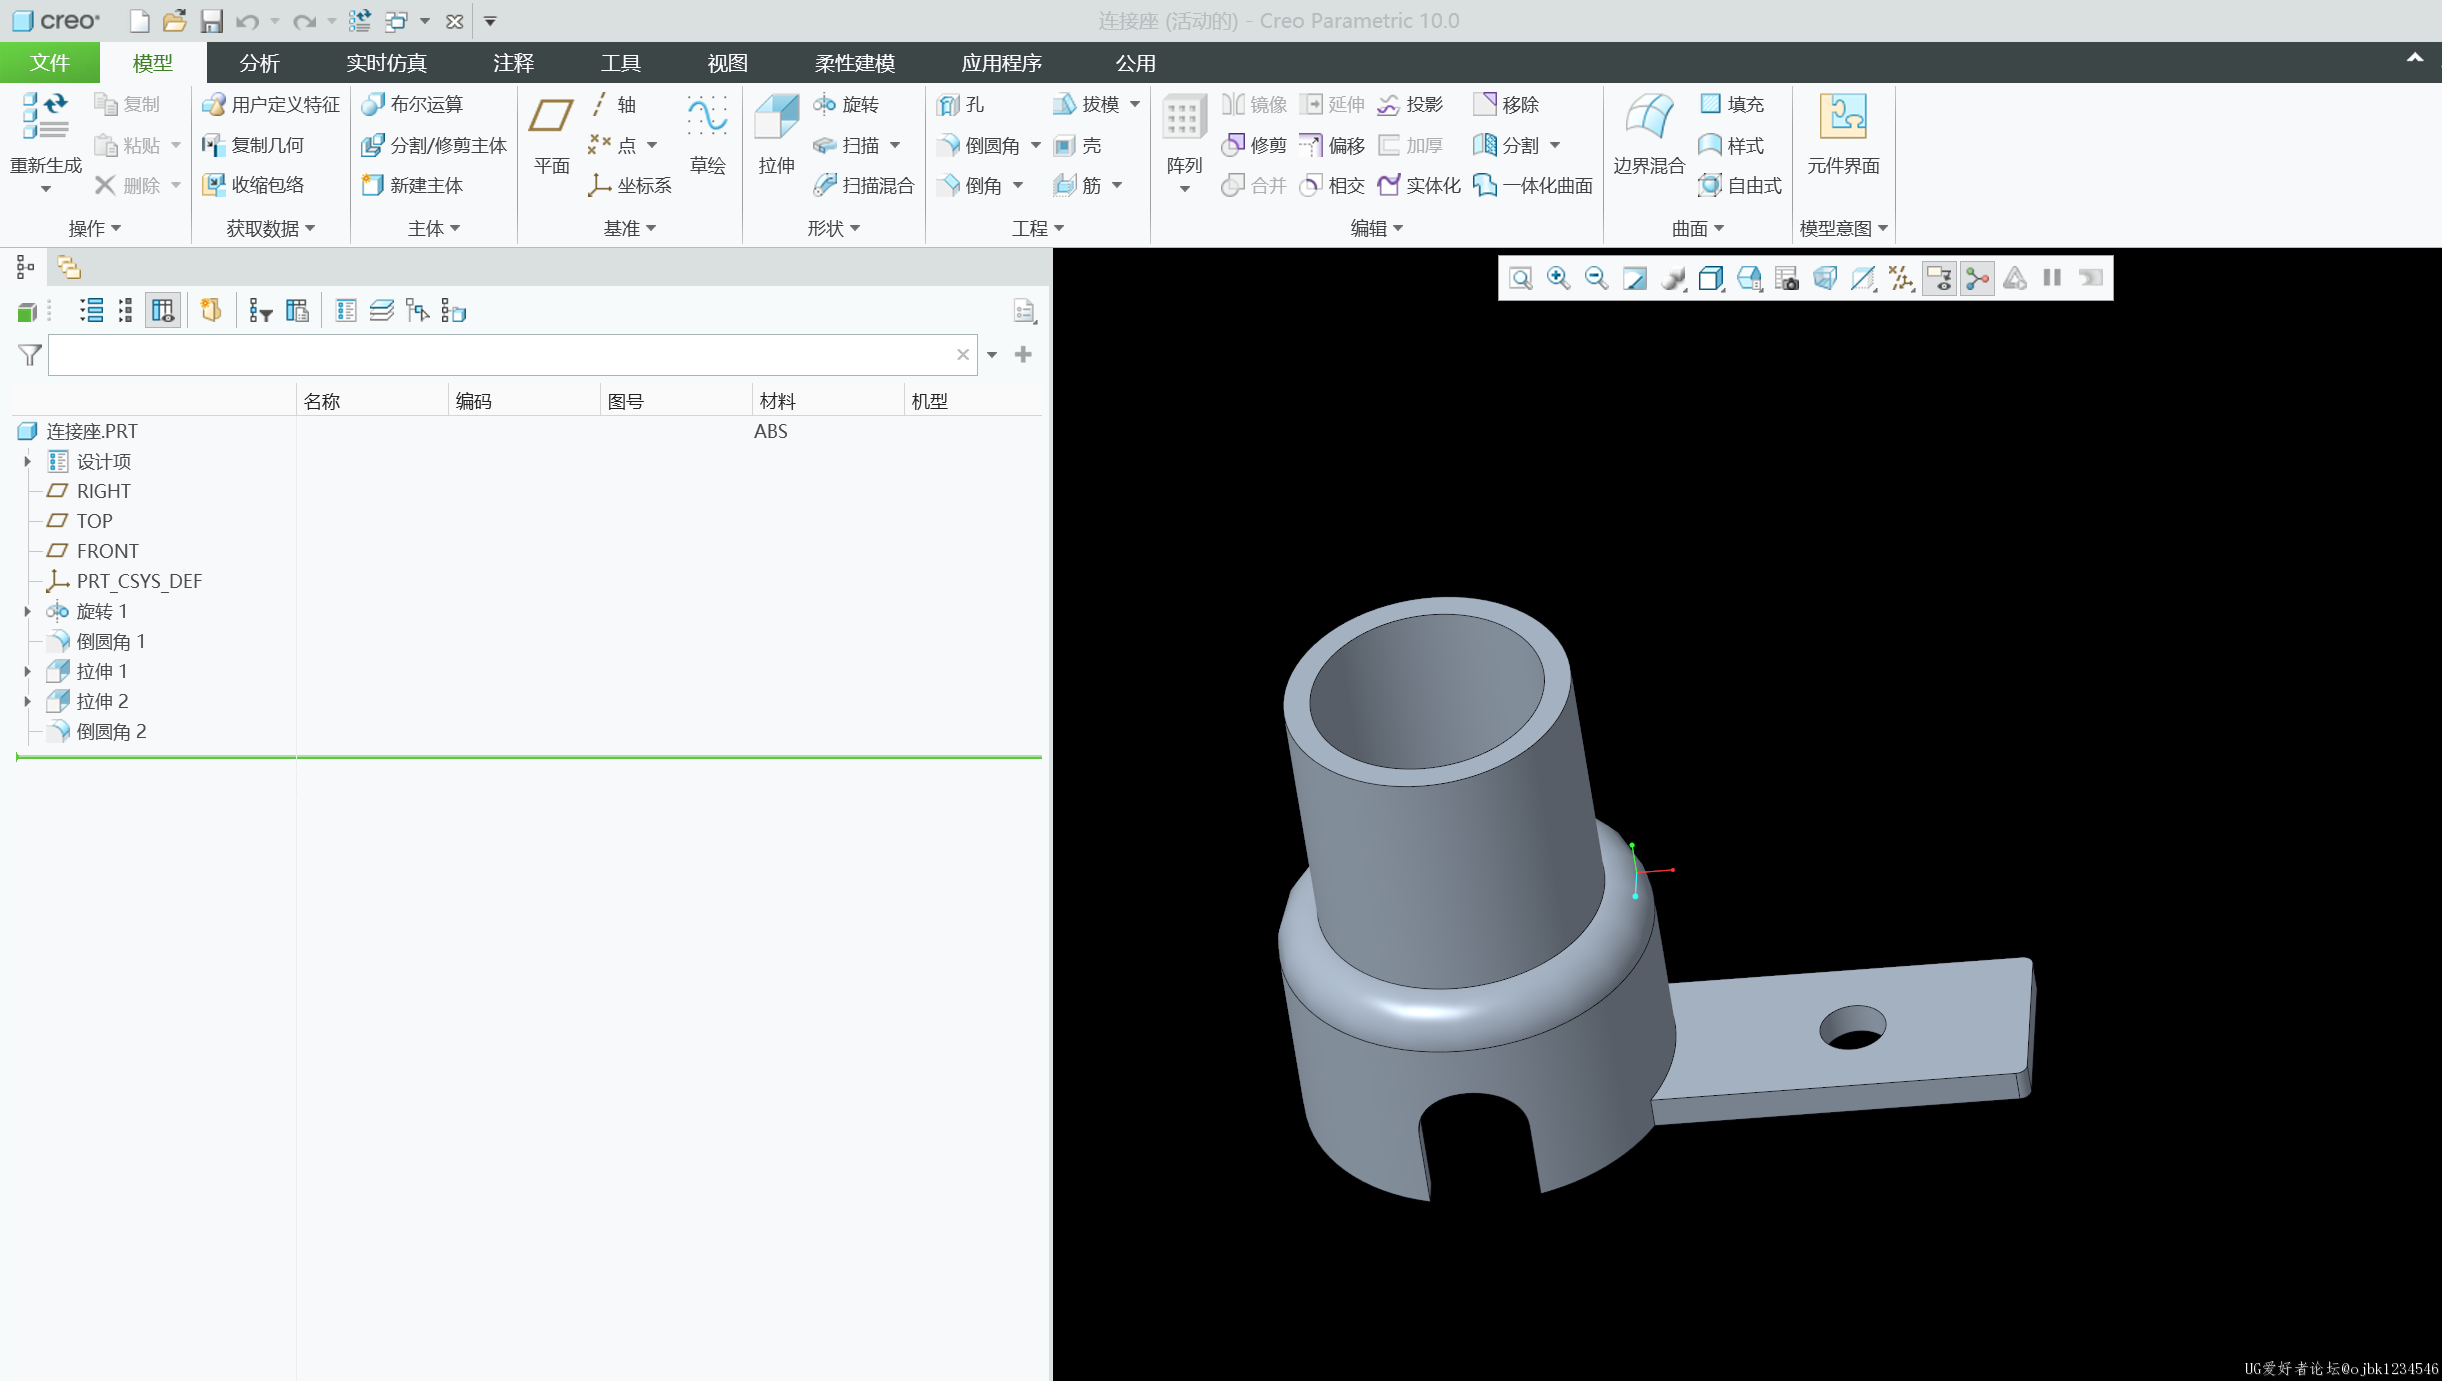2442x1381 pixels.
Task: Open the 操作 group dropdown
Action: [95, 228]
